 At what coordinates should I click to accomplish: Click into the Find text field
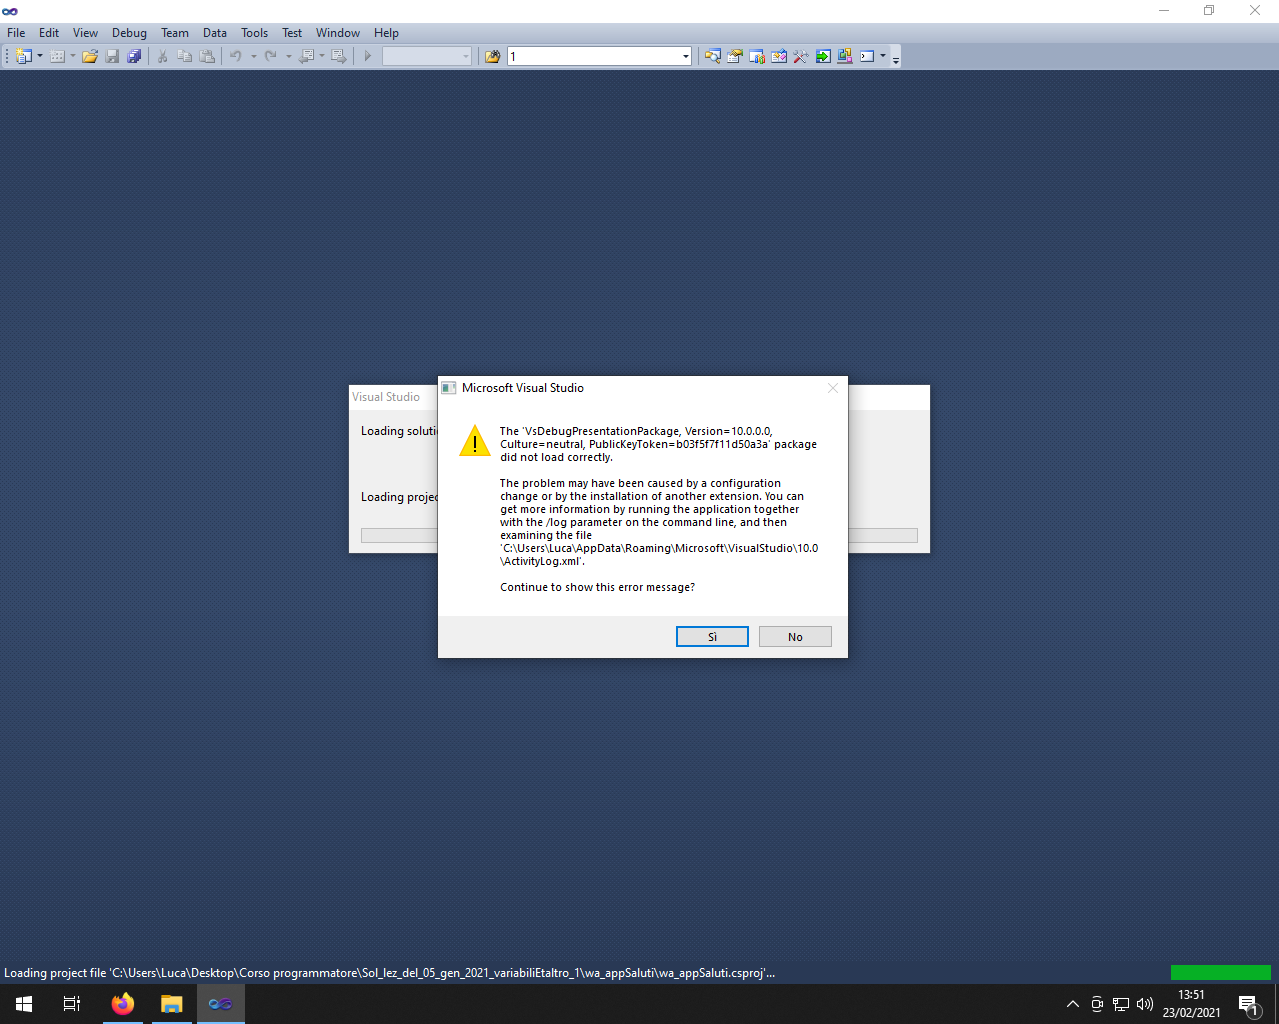pos(594,56)
